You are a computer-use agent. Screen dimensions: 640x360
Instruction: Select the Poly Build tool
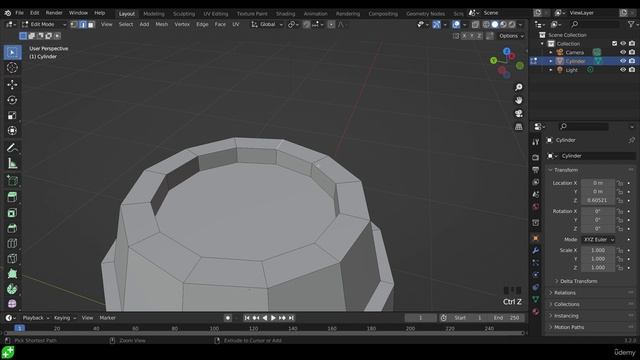point(12,274)
